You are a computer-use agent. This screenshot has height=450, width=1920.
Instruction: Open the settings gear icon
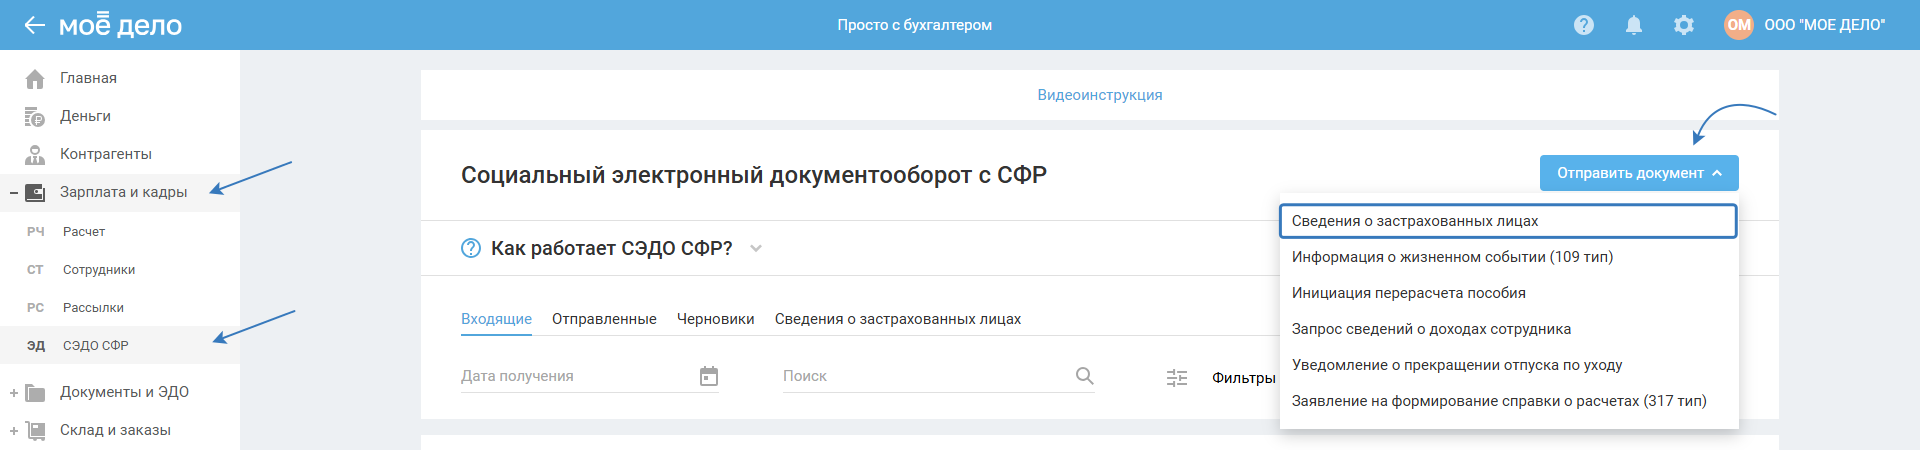(1684, 25)
